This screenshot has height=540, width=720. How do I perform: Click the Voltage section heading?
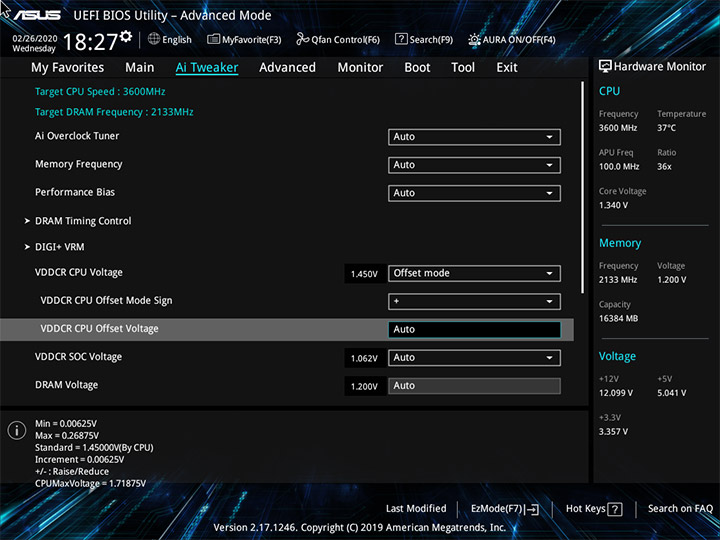(x=617, y=356)
